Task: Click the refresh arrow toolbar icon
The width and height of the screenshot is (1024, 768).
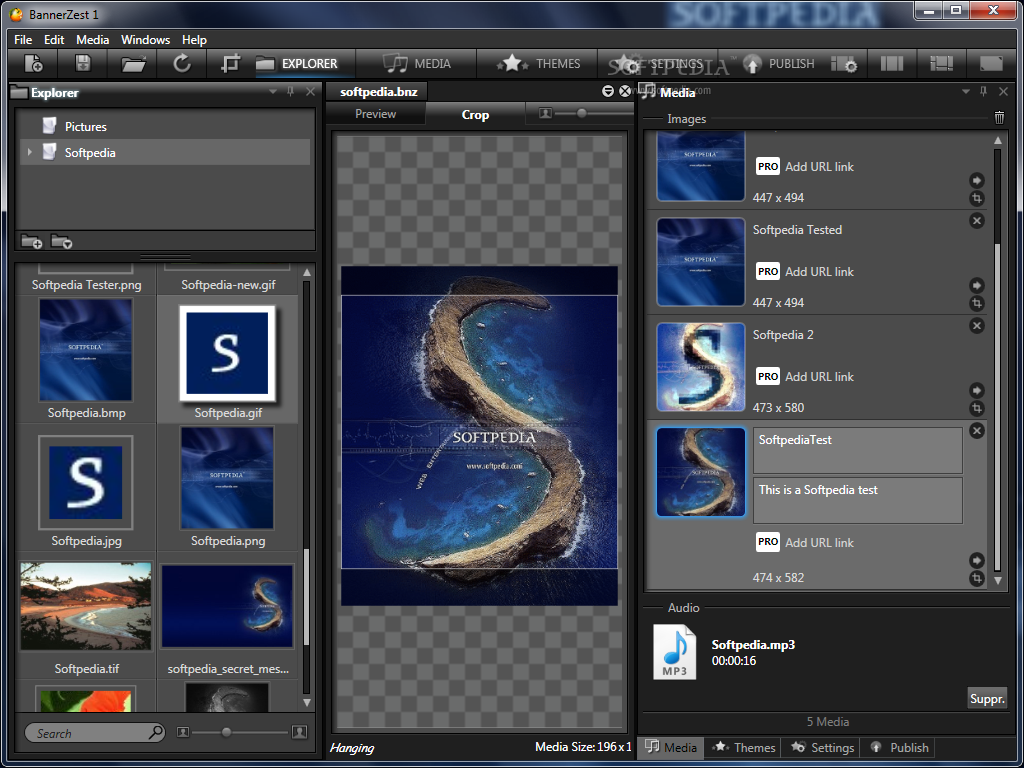Action: (182, 63)
